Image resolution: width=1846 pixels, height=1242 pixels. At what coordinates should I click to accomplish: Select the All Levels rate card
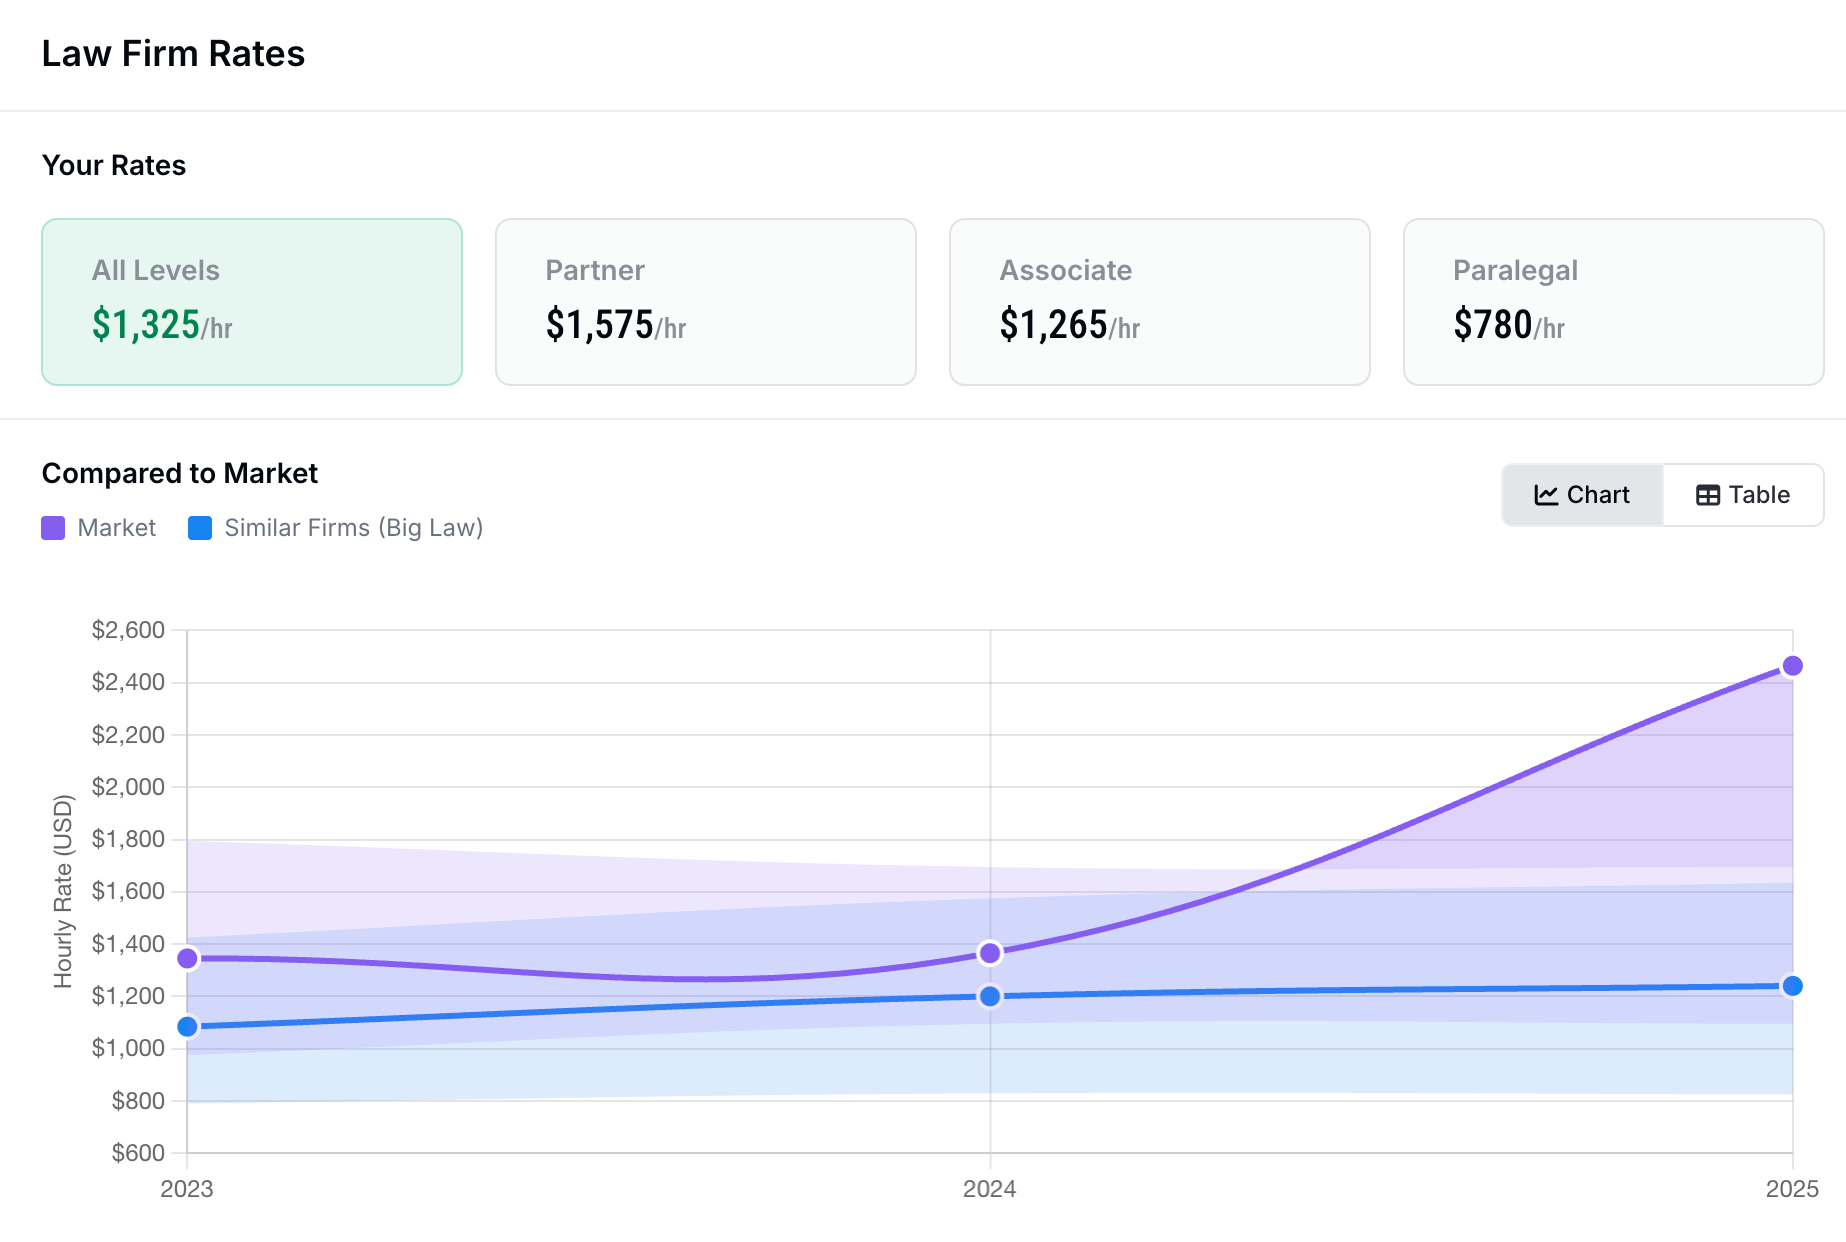coord(252,302)
